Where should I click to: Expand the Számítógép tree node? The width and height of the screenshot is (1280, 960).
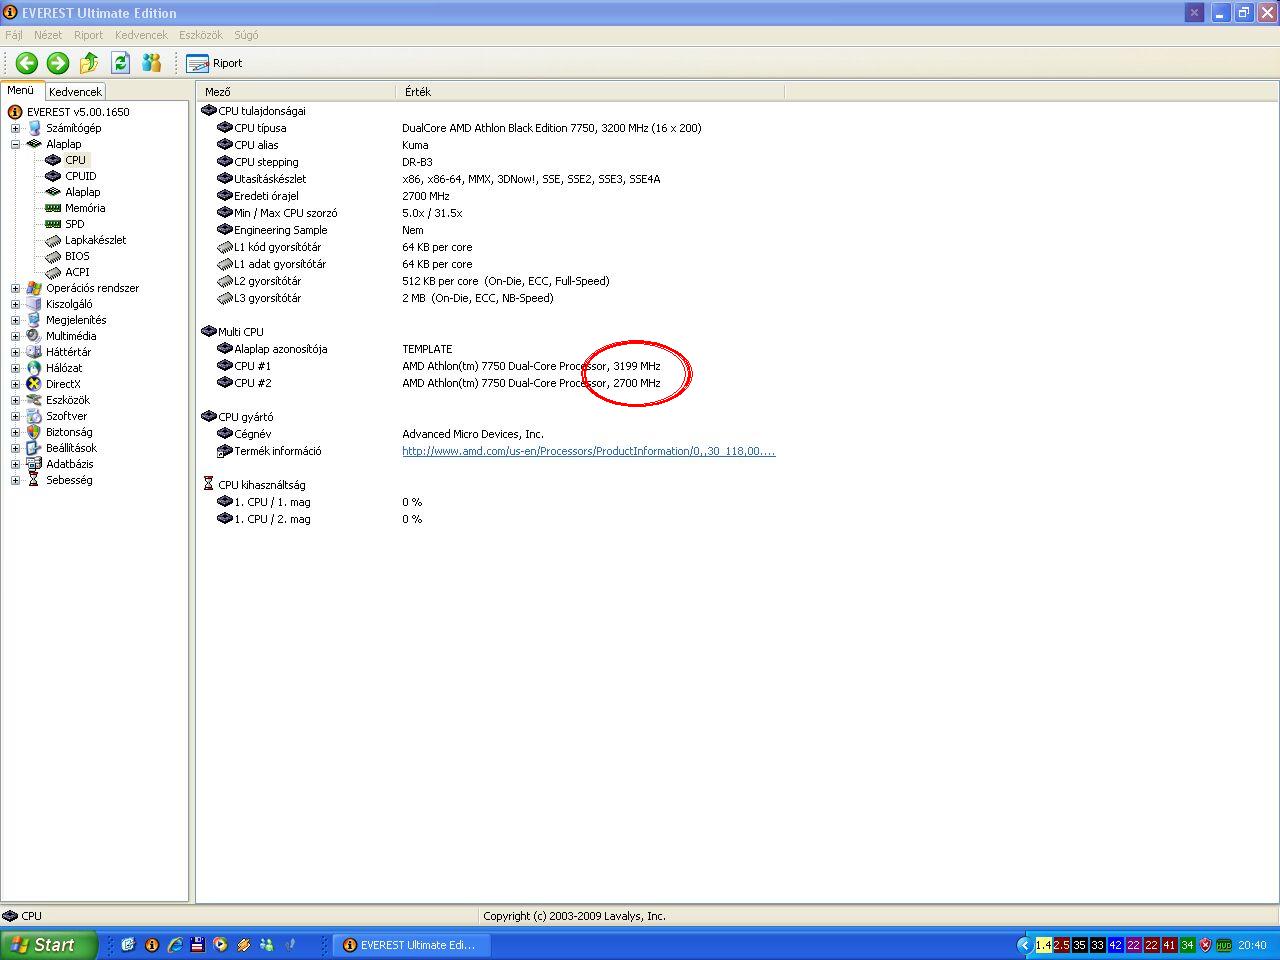(15, 128)
